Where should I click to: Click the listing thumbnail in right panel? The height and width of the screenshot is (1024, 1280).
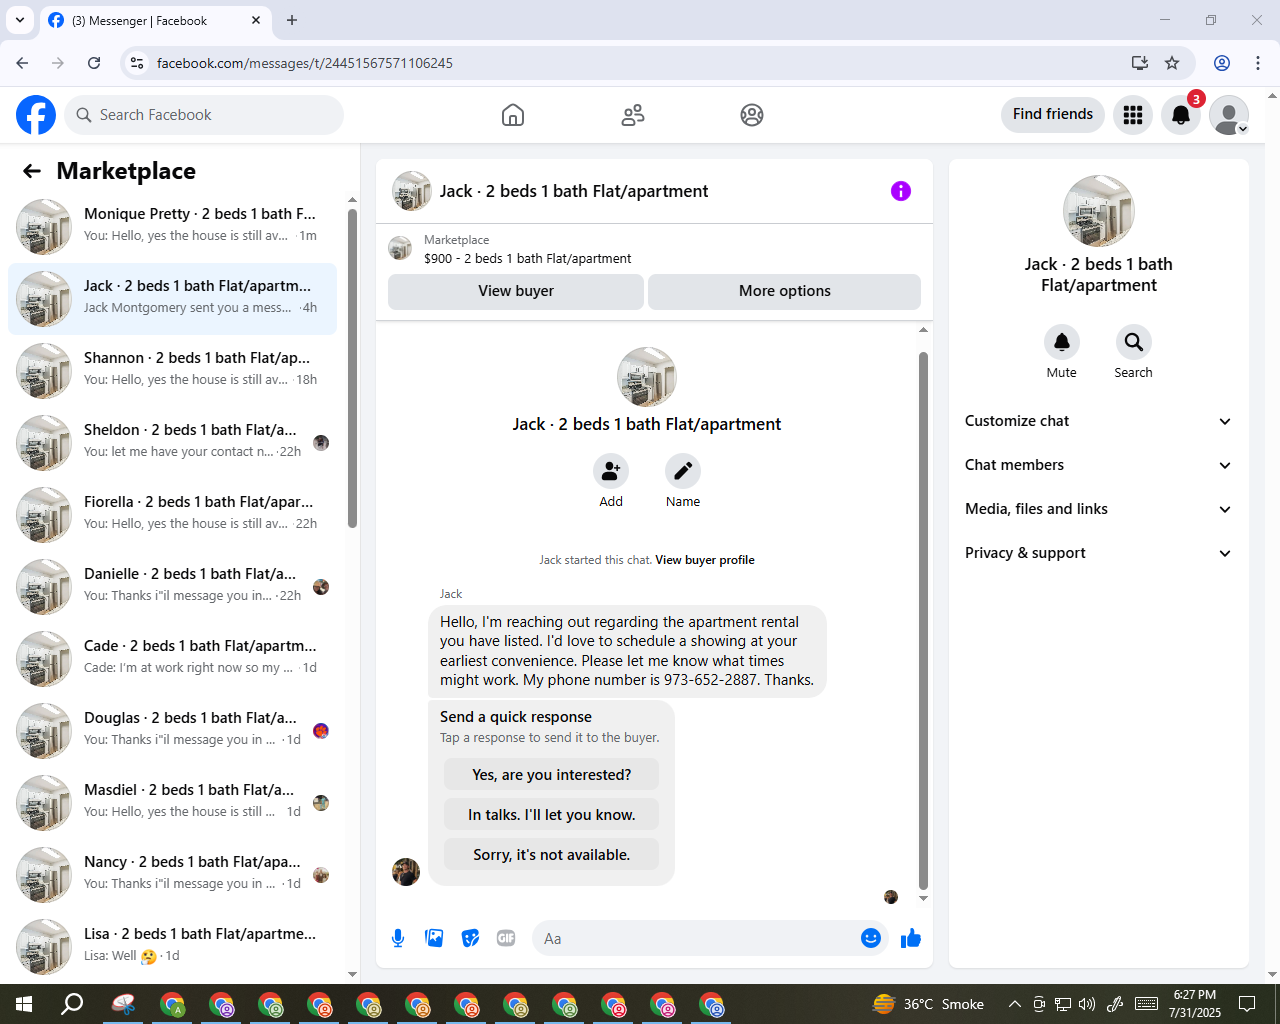[1099, 211]
